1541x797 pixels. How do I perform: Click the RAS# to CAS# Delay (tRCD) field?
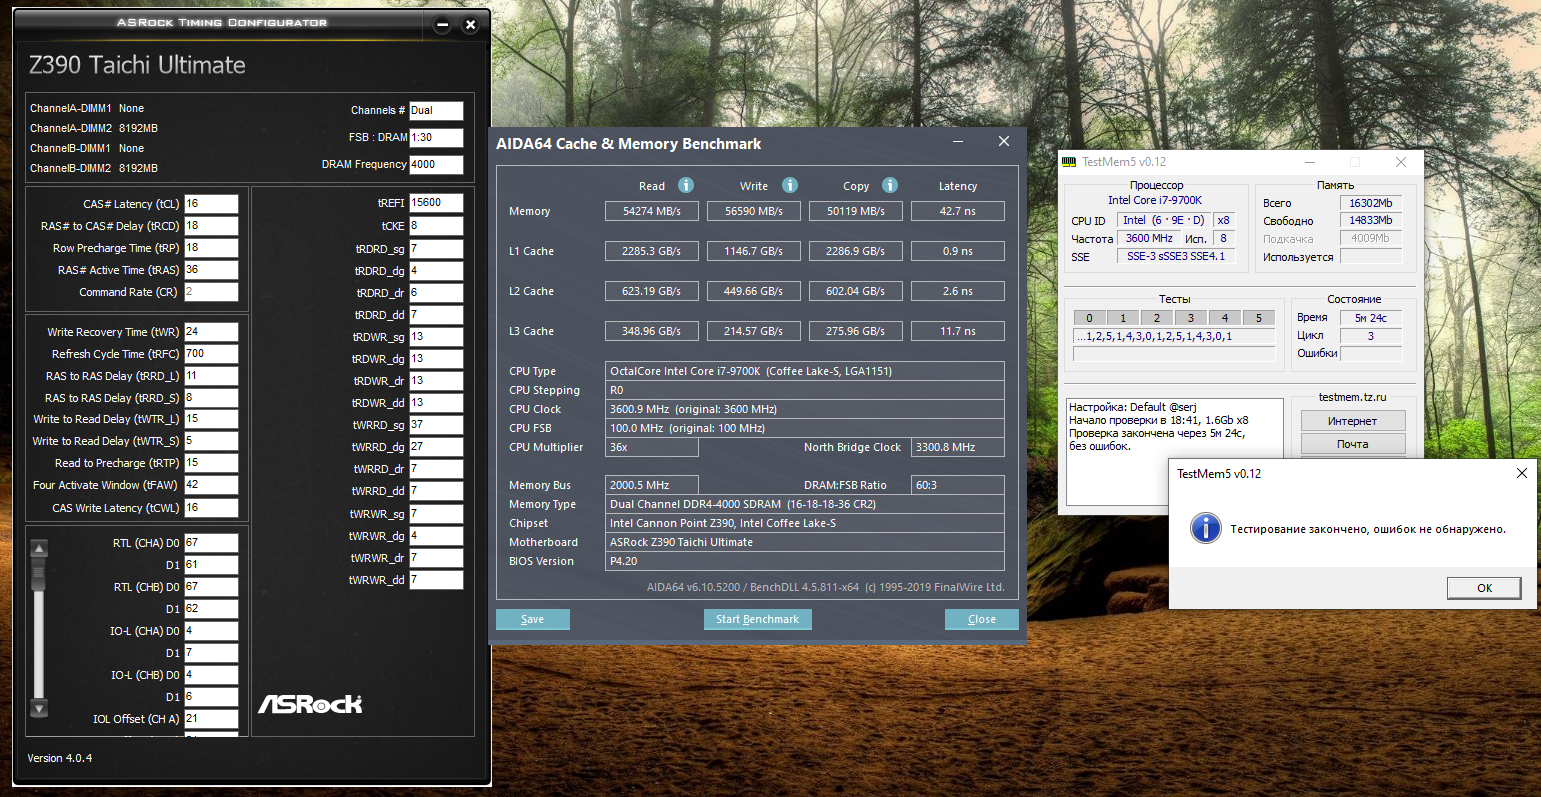click(211, 226)
